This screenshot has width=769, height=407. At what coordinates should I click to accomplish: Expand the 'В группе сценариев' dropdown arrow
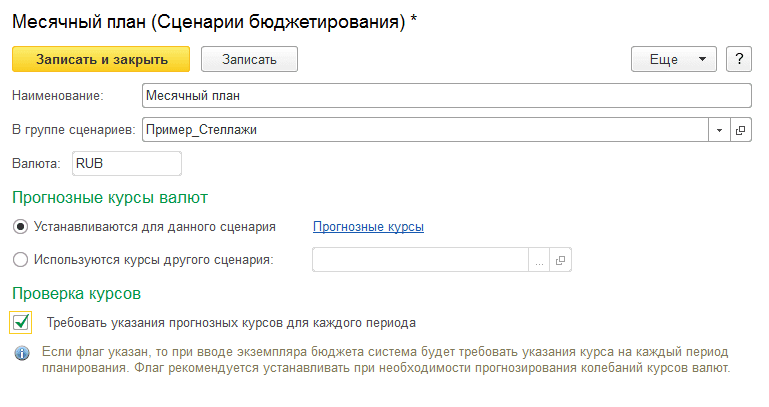pos(720,130)
